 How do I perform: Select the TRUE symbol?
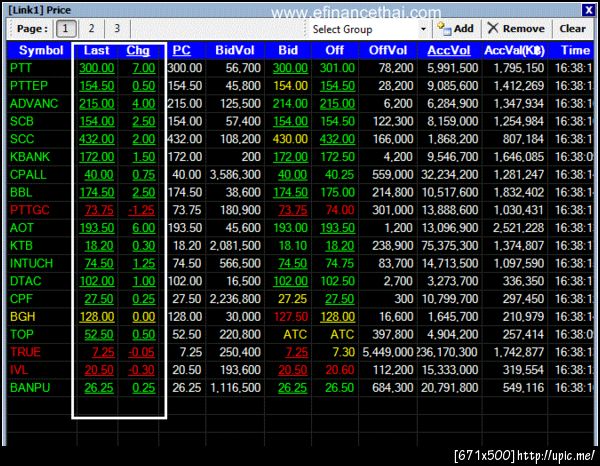(x=25, y=352)
